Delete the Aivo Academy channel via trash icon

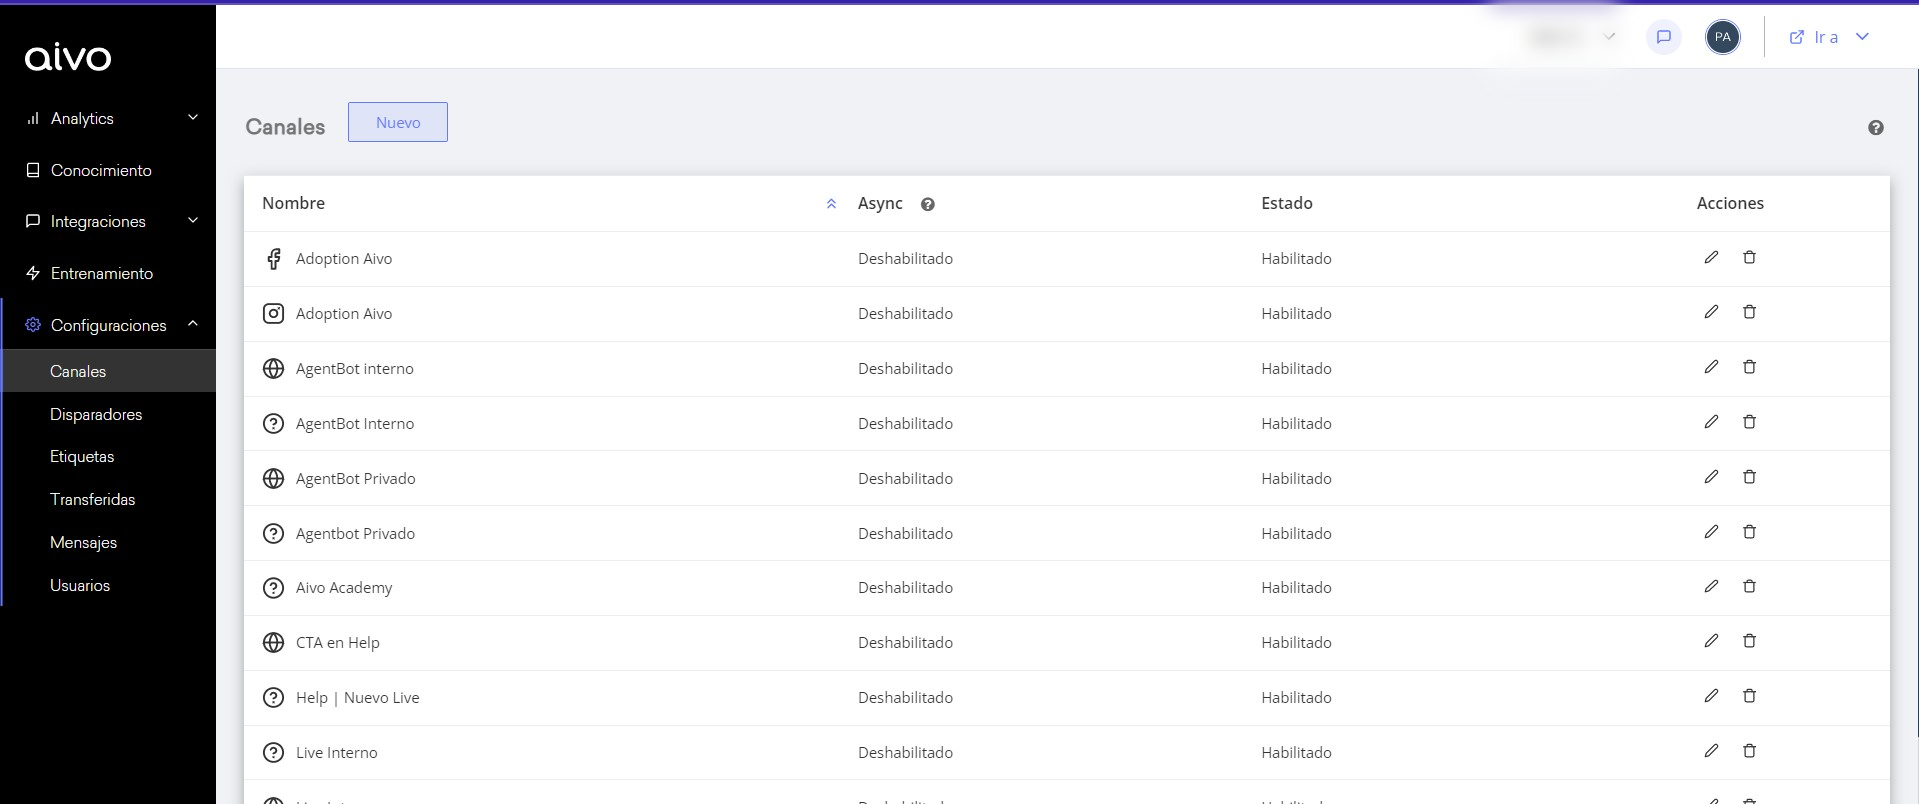pos(1749,586)
